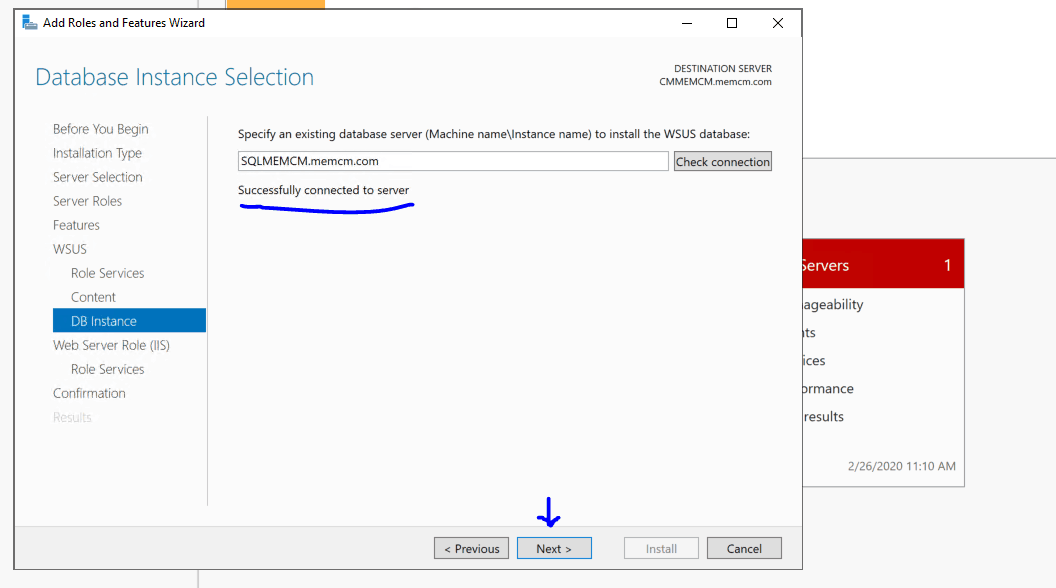Go to the Installation Type step

97,153
